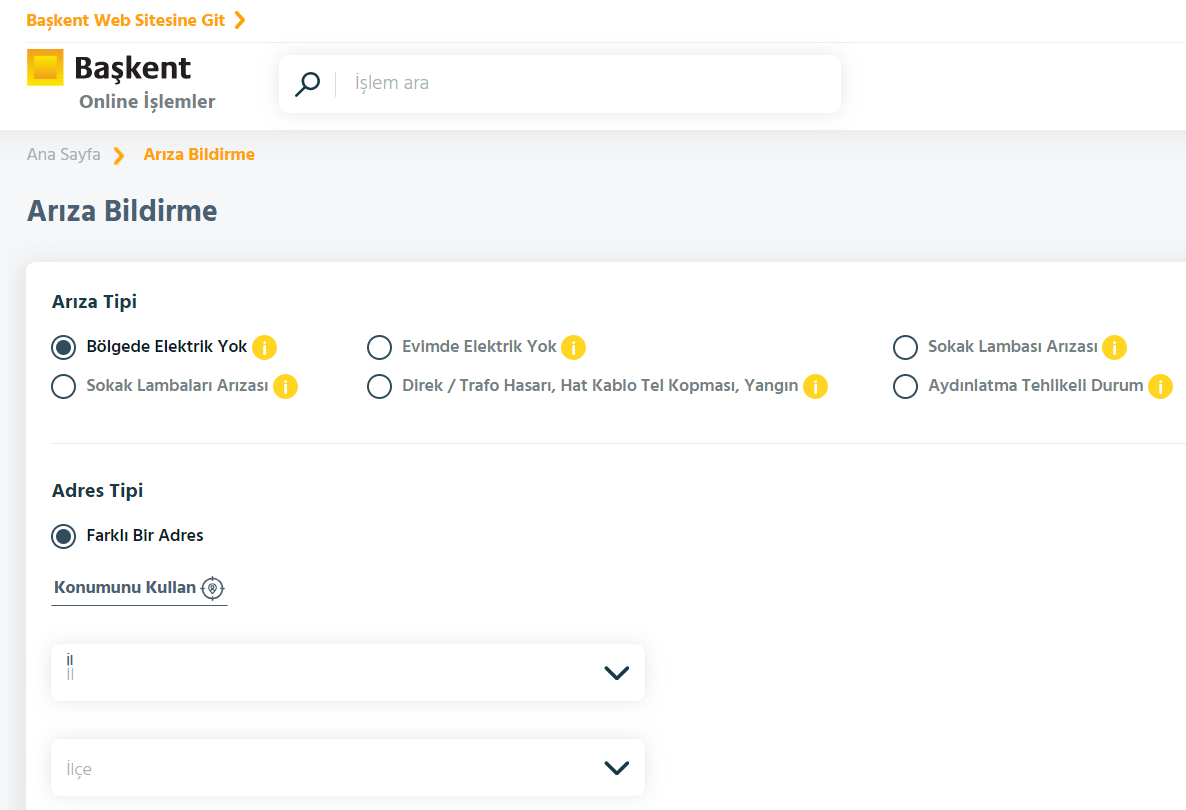This screenshot has height=810, width=1186.
Task: Open info icon for Sokak Lambaları Arızası
Action: (x=285, y=387)
